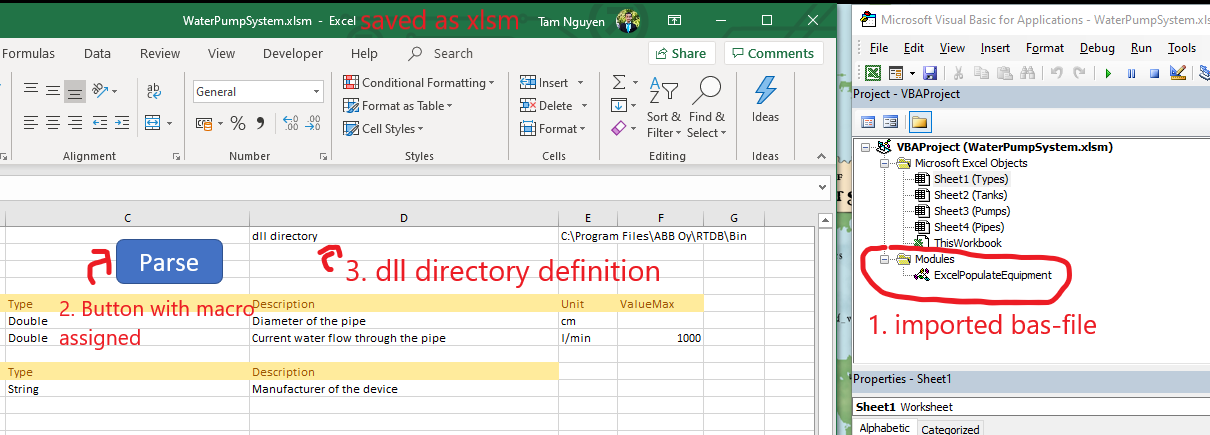This screenshot has width=1210, height=435.
Task: Apply comma style number format
Action: click(261, 124)
